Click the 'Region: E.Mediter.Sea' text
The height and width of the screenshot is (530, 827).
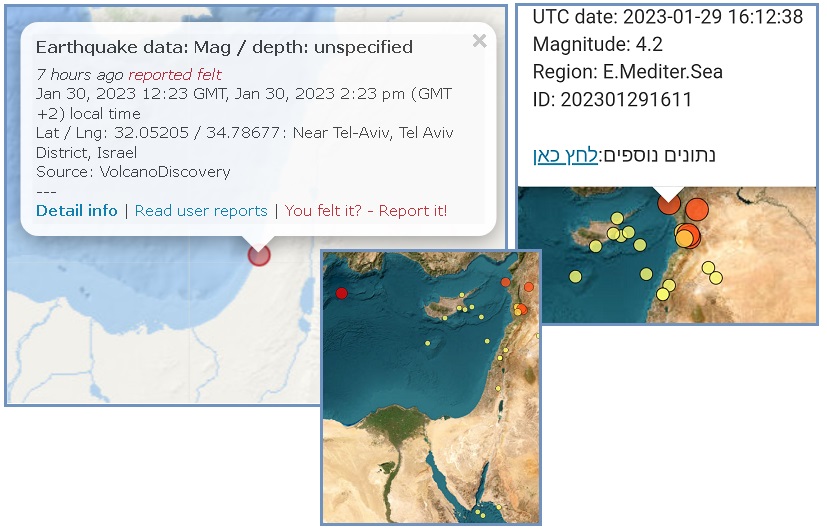coord(628,72)
